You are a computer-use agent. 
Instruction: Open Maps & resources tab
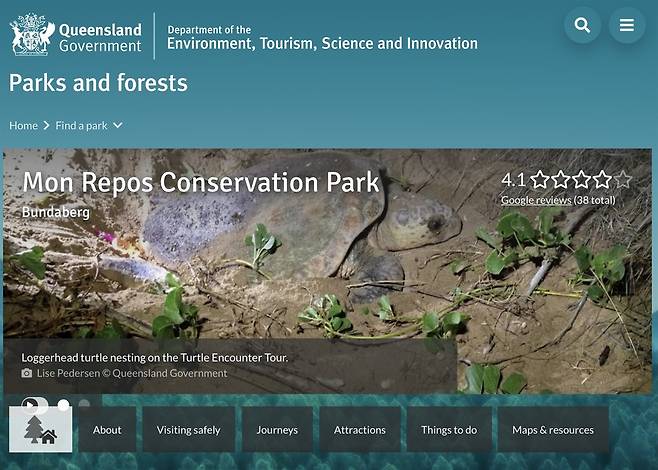point(553,430)
